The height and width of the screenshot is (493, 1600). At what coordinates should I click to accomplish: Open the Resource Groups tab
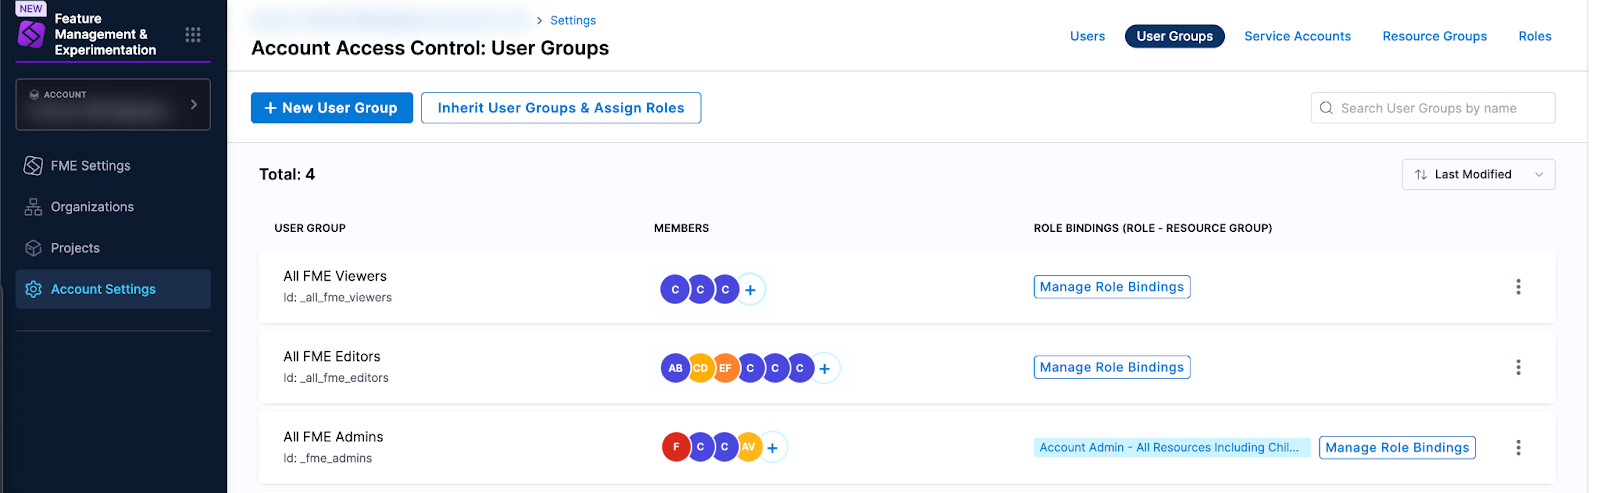[x=1434, y=37]
